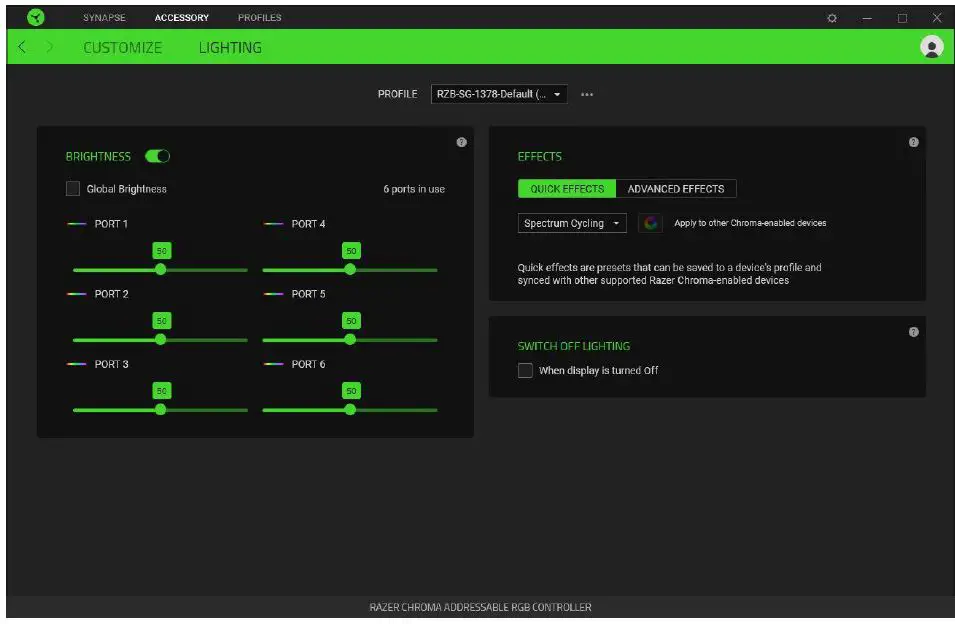Screen dimensions: 955x624
Task: Open the Switch Off Lighting help icon
Action: click(913, 332)
